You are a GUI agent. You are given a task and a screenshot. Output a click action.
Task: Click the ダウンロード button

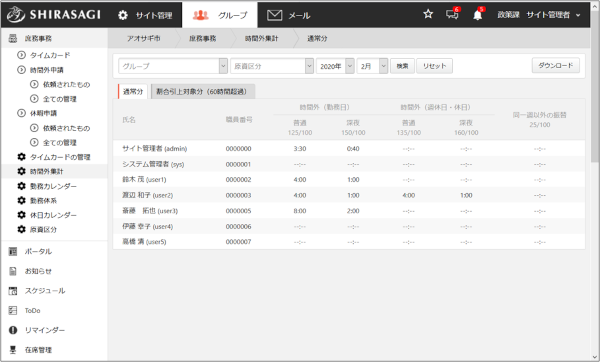coord(556,65)
